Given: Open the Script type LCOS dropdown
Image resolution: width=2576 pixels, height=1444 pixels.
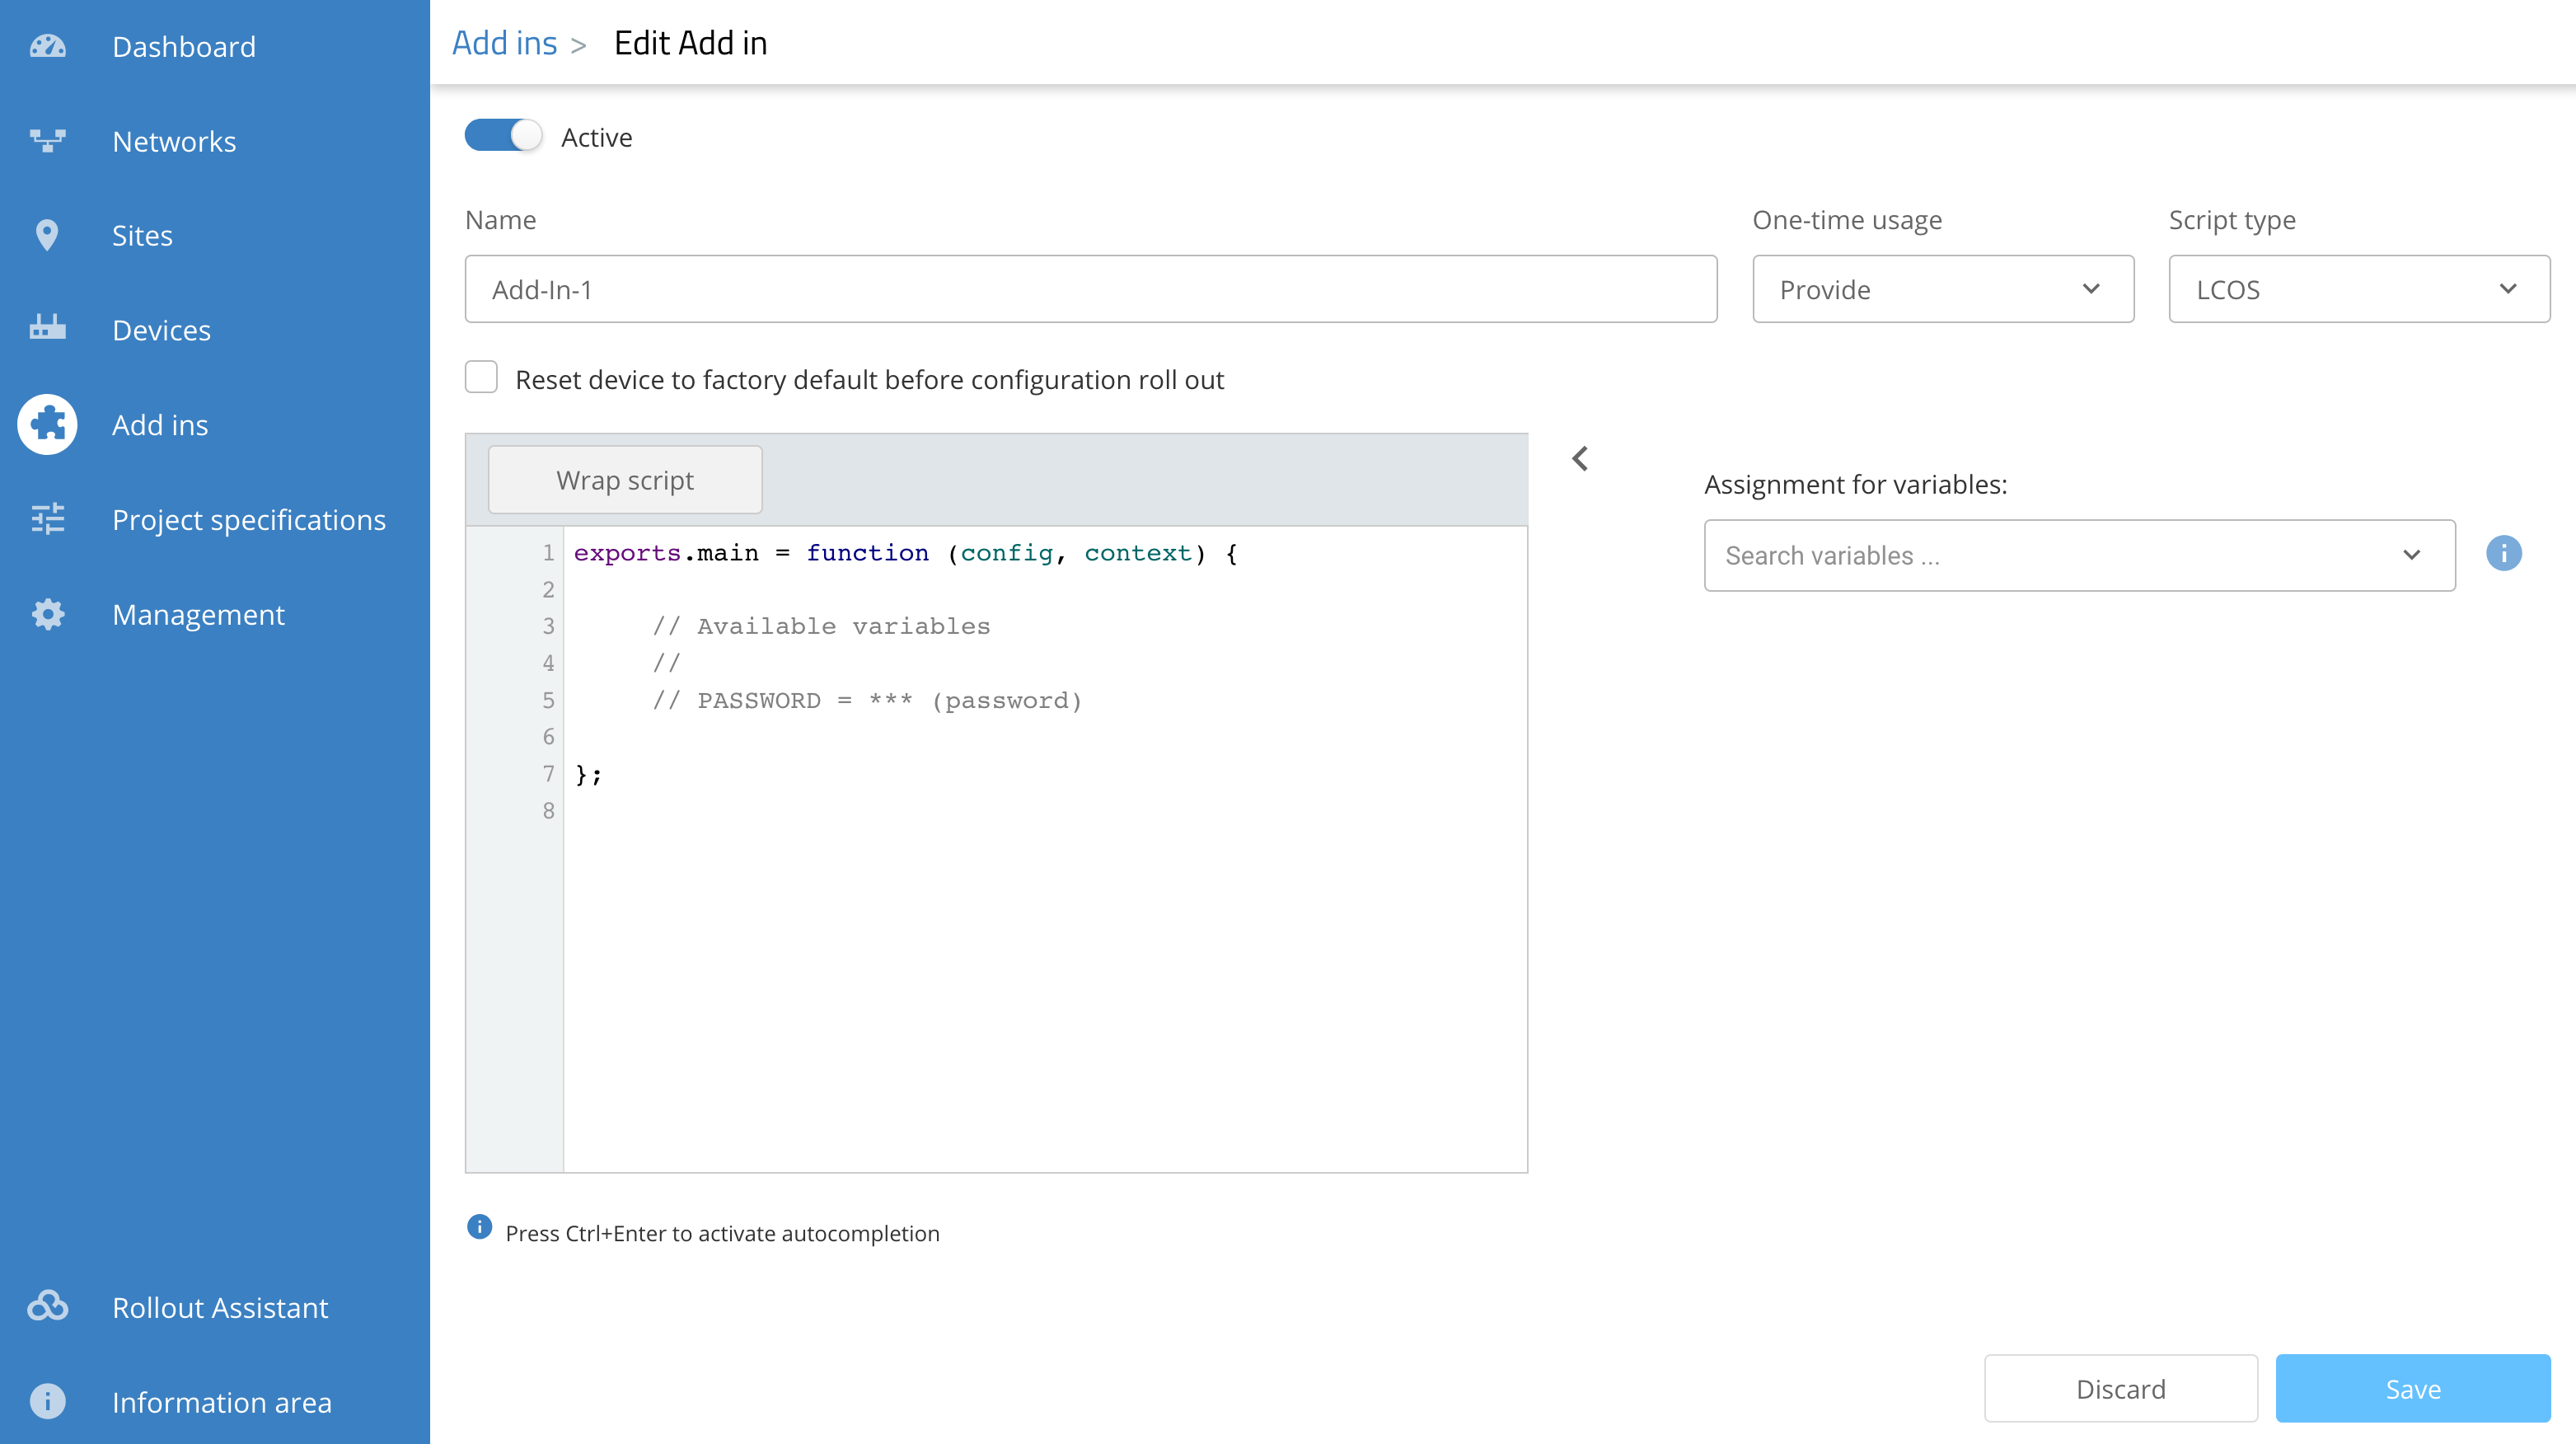Looking at the screenshot, I should click(2358, 289).
